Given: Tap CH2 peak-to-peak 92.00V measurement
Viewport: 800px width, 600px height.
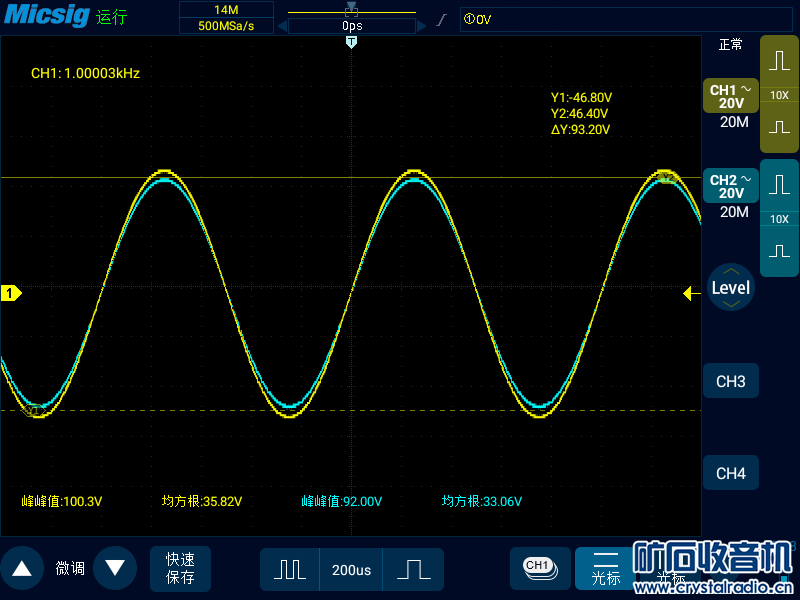Looking at the screenshot, I should point(341,502).
